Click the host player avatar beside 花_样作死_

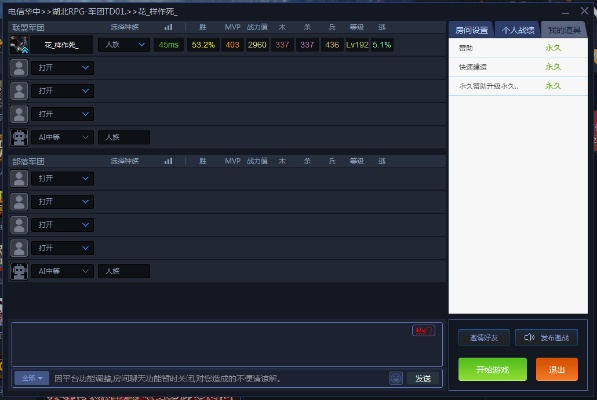click(x=19, y=45)
